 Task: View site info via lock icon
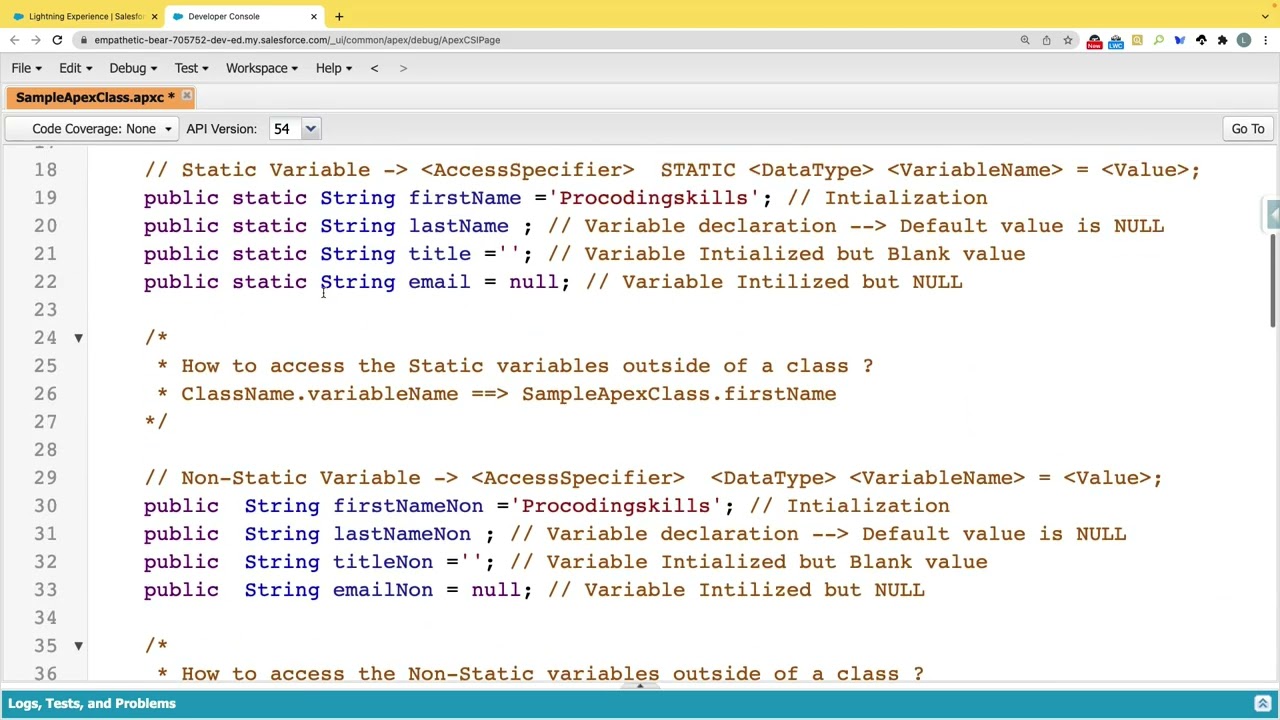84,40
